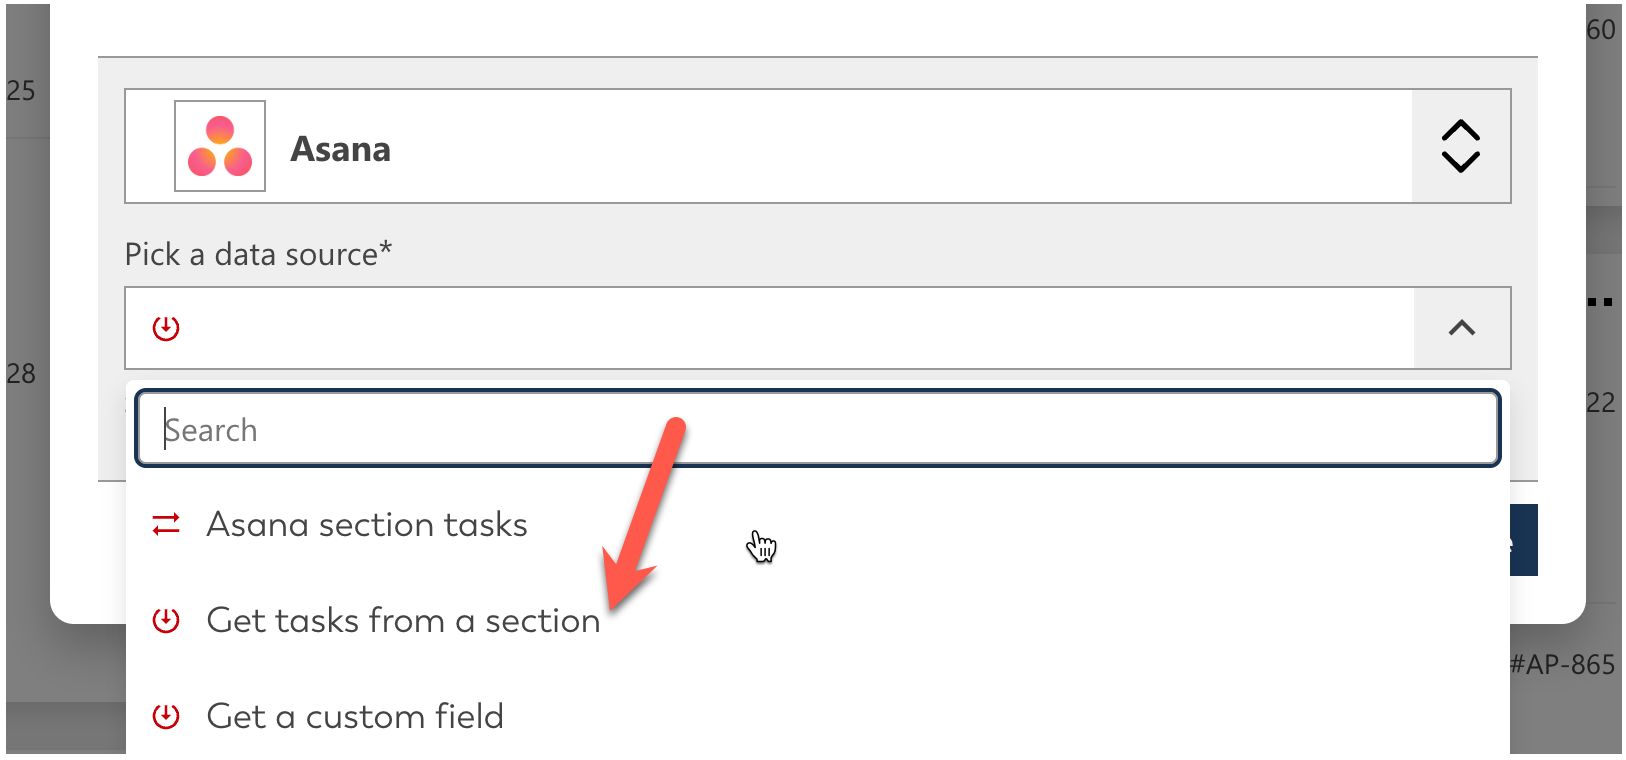Image resolution: width=1626 pixels, height=760 pixels.
Task: Open the #AP-865 reference
Action: tap(1562, 665)
